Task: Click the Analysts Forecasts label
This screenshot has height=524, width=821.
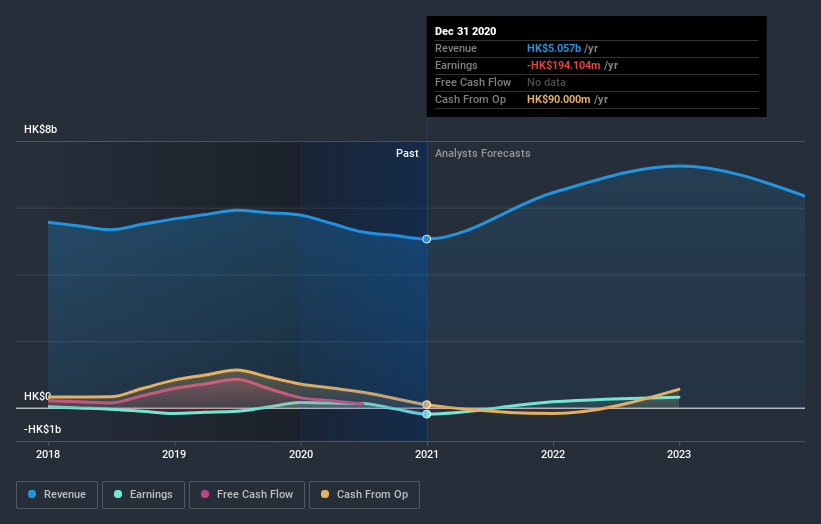Action: 483,153
